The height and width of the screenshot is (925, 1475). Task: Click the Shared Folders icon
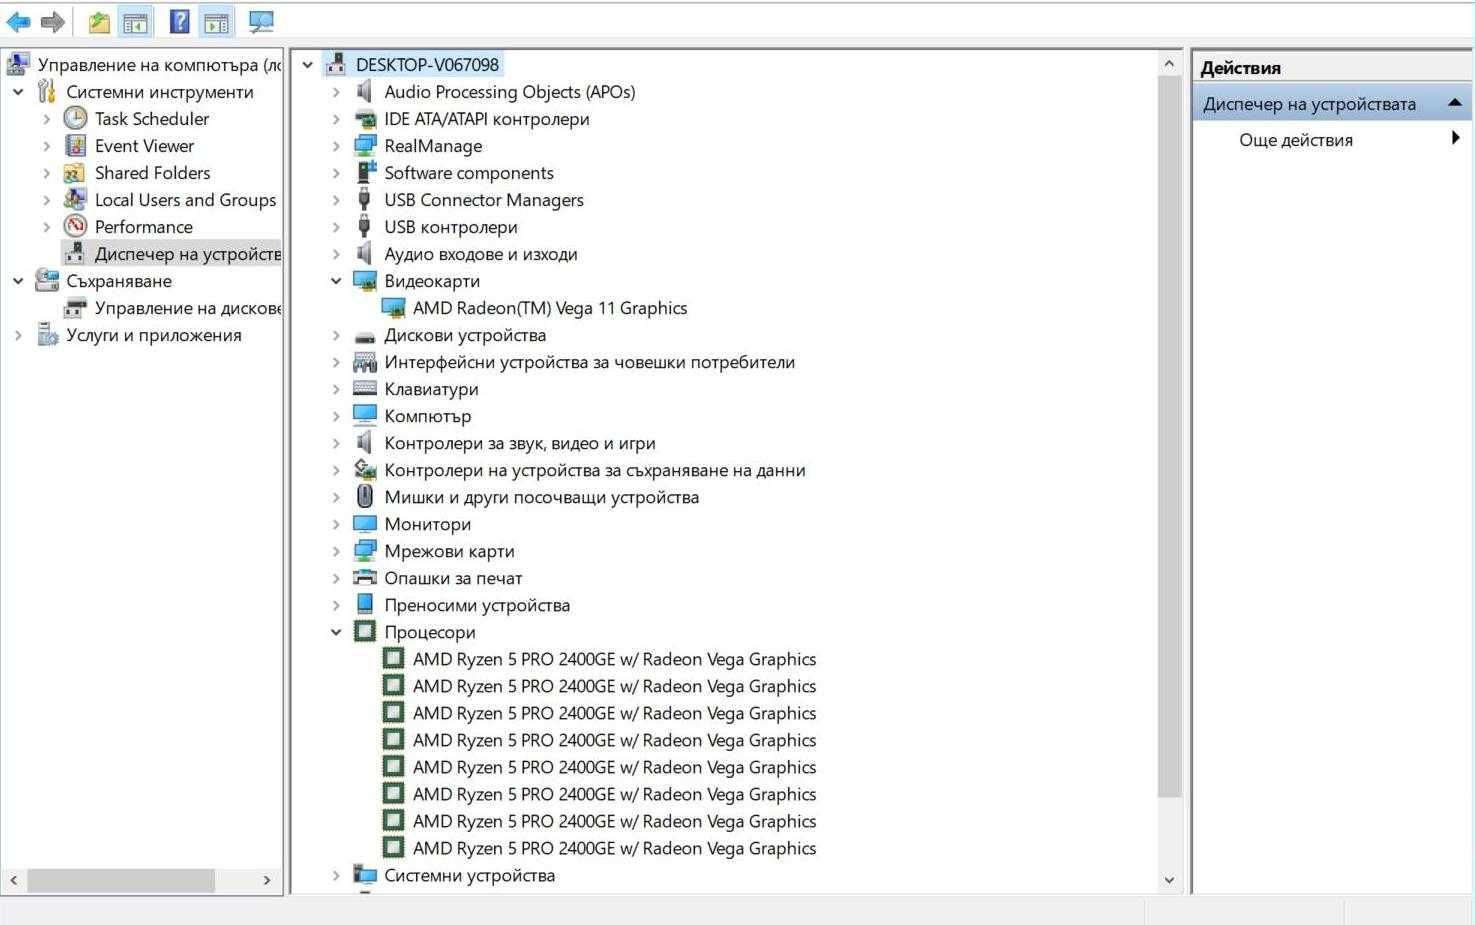(x=75, y=172)
